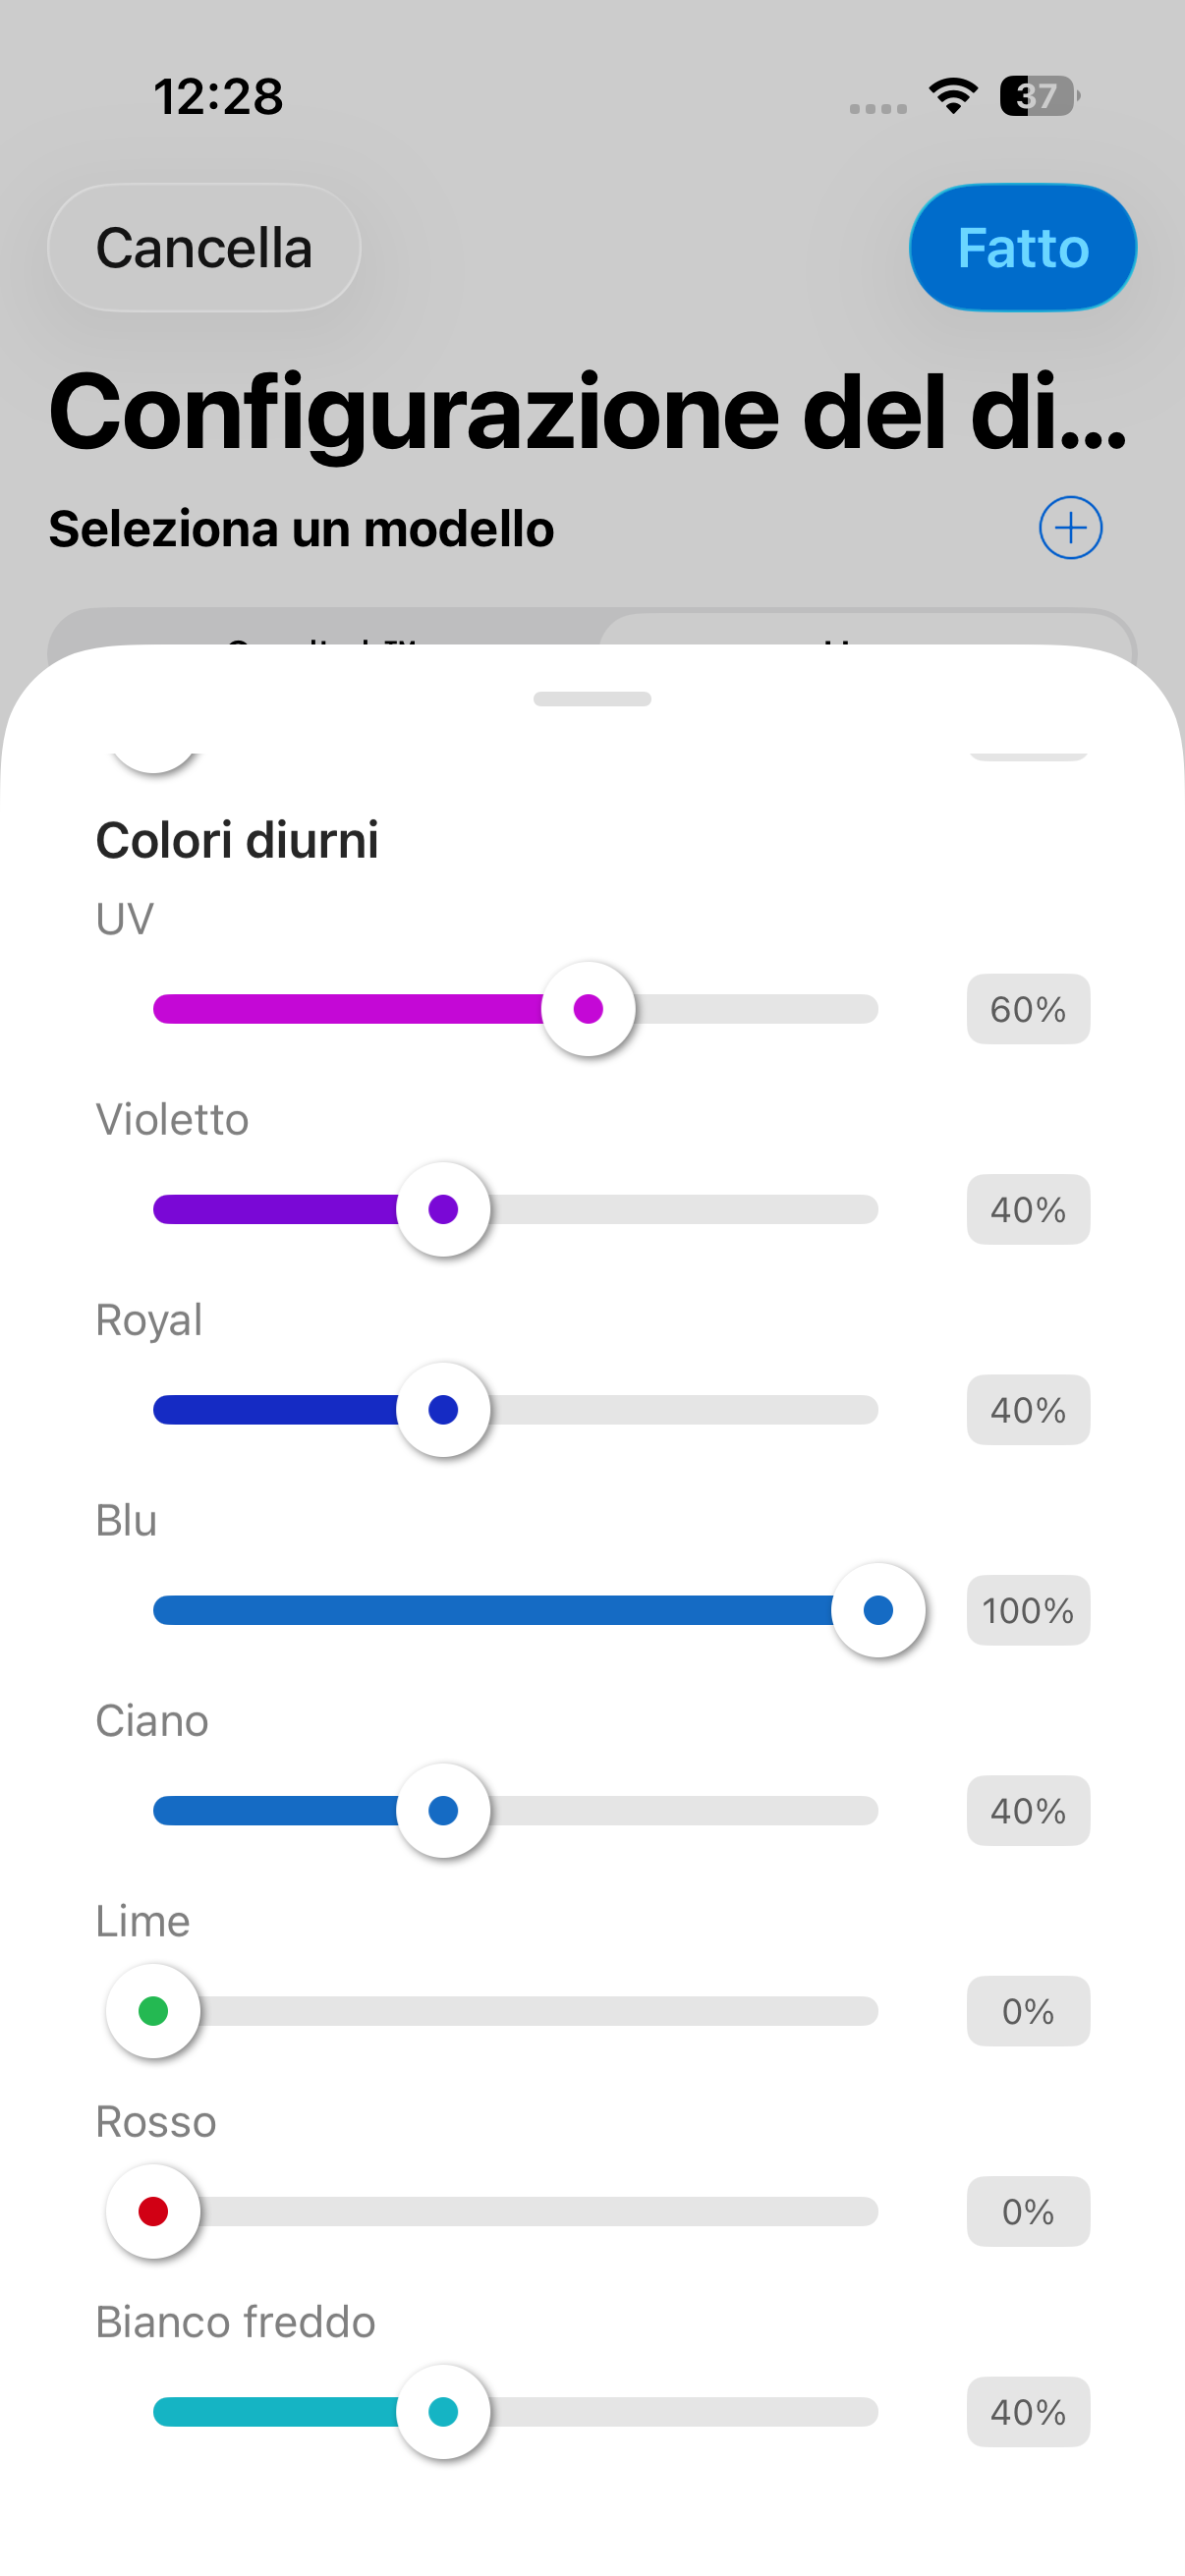Tap the Rosso 0% value field

[1028, 2211]
